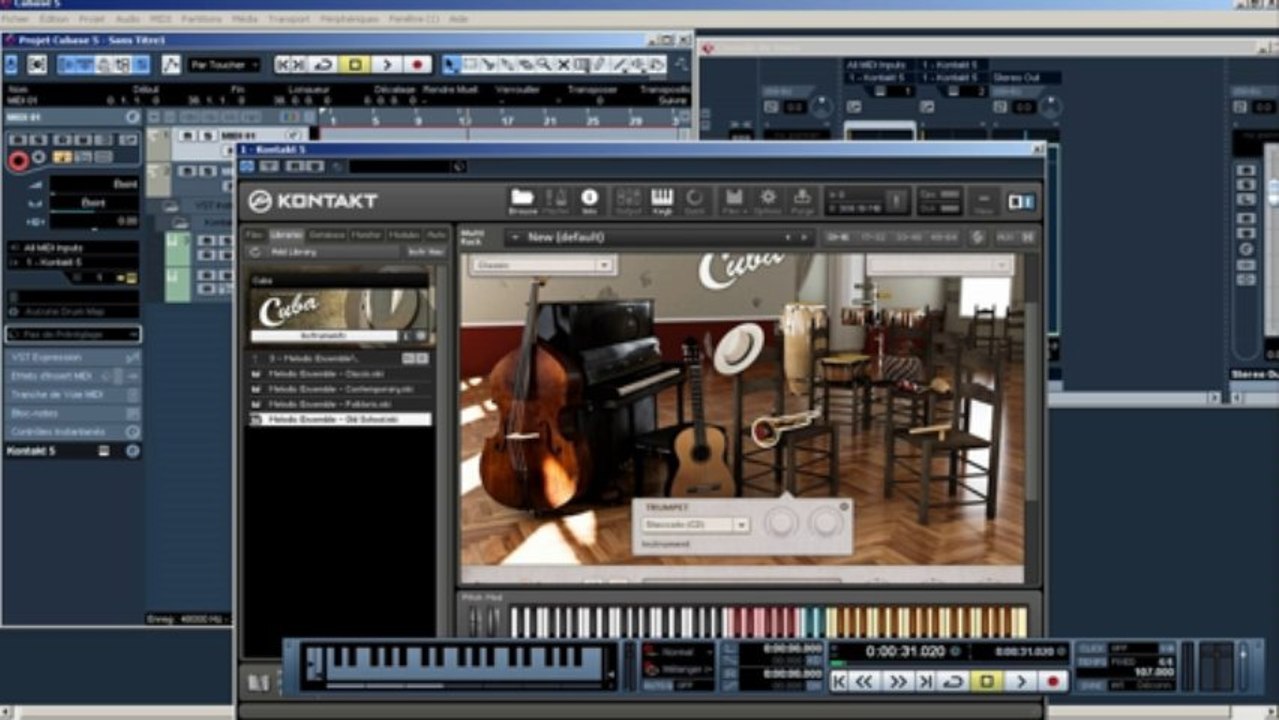Click the Output icon in Kontakt header
The image size is (1279, 720).
point(628,200)
